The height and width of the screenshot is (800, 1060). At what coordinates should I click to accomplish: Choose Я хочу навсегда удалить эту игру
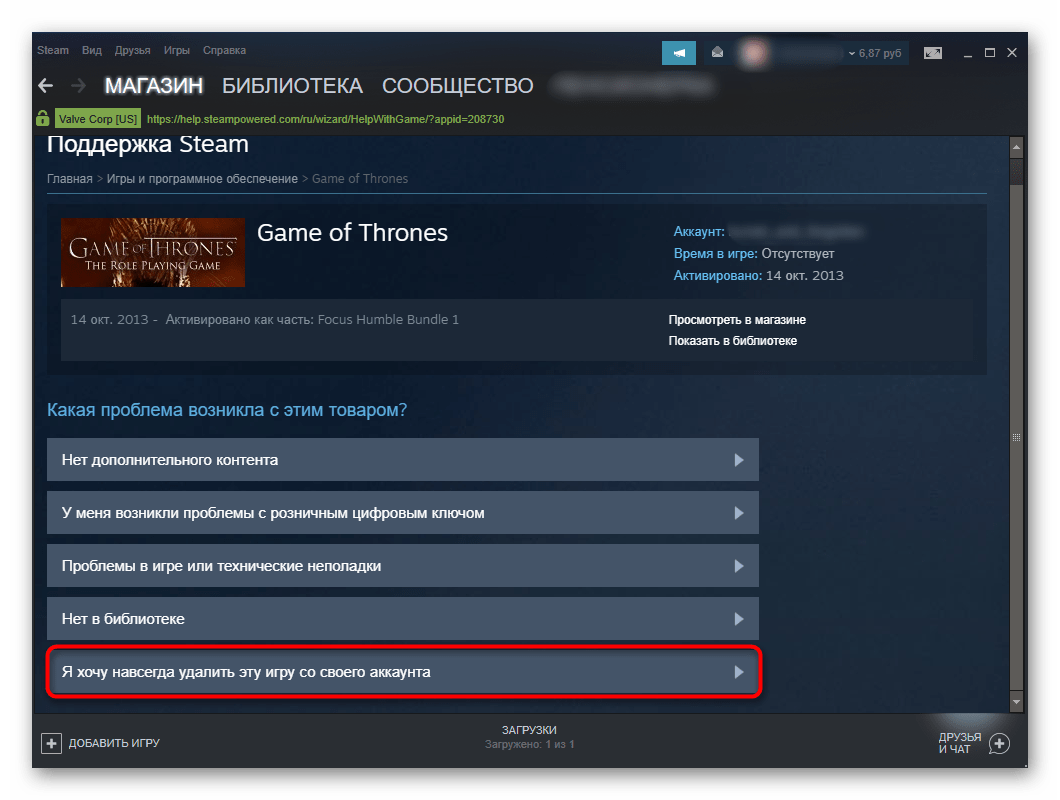(x=403, y=672)
